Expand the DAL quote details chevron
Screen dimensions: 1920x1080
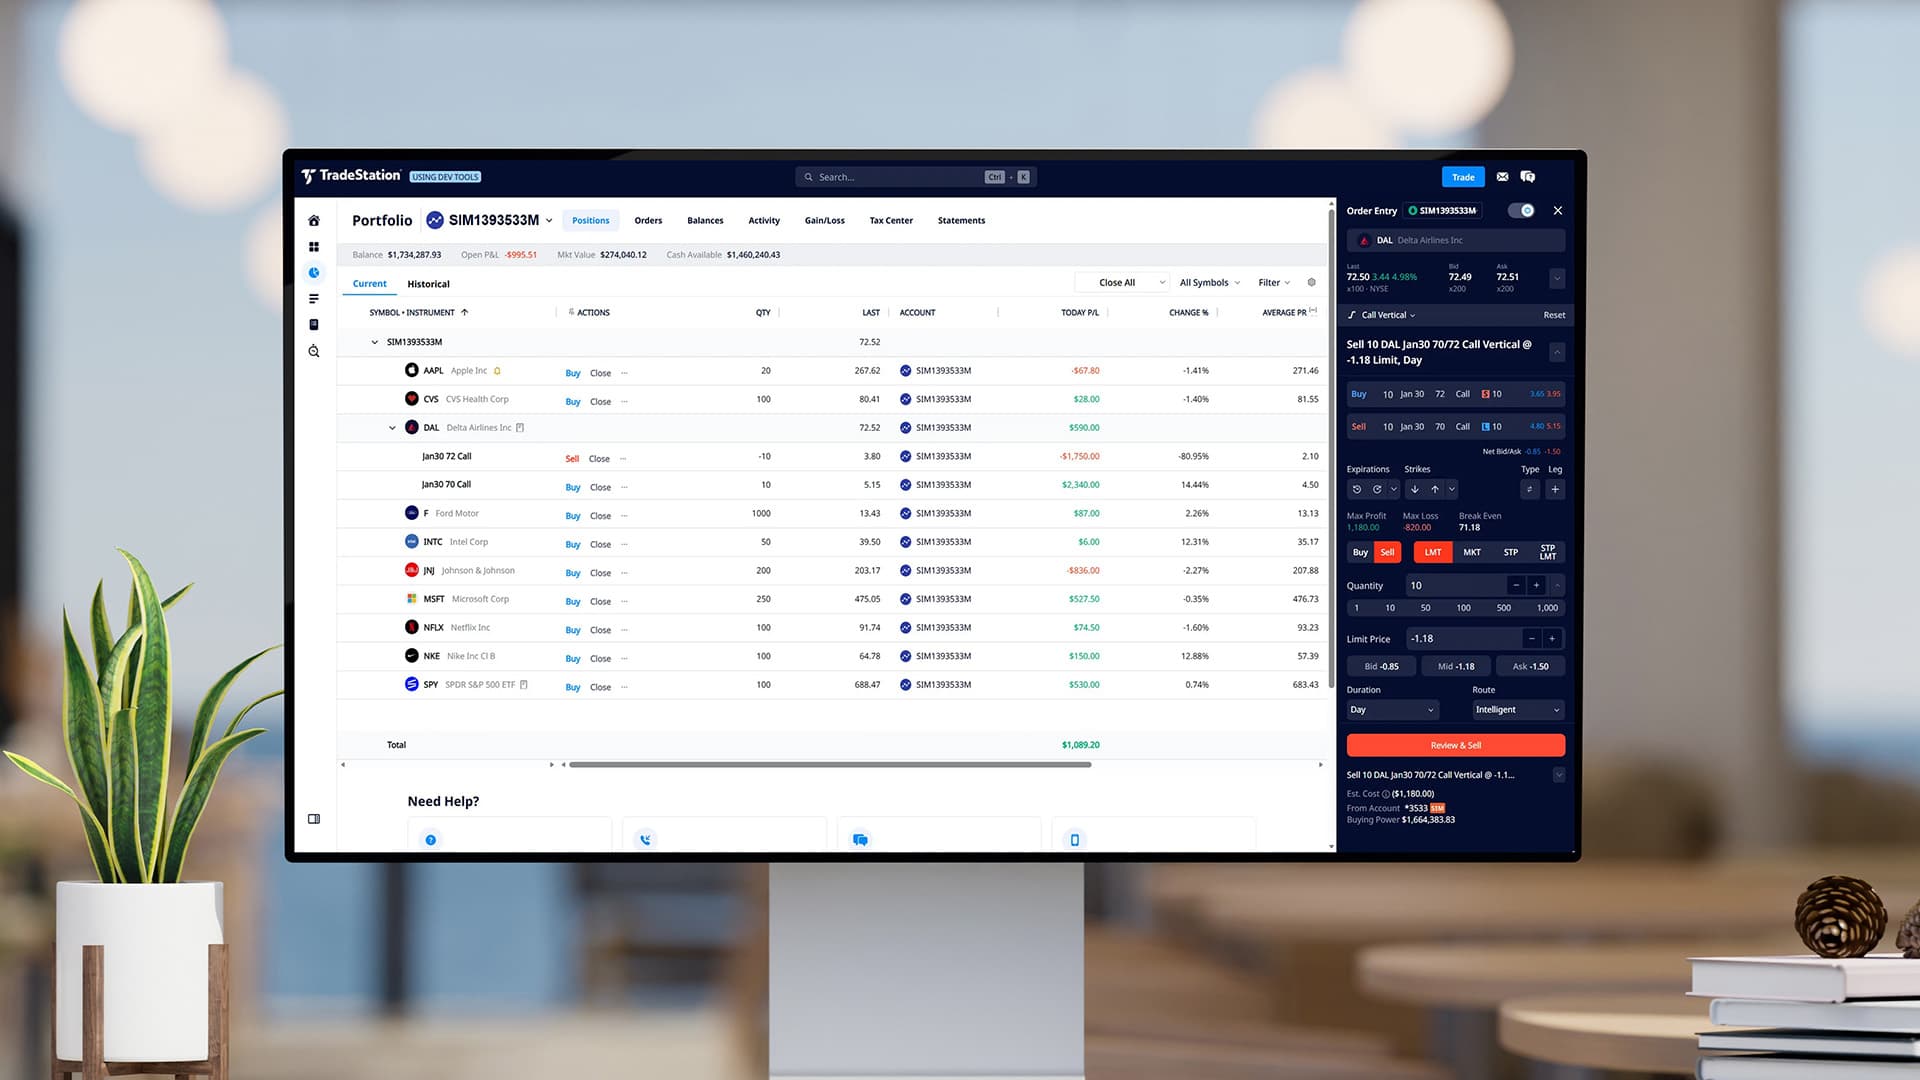(x=1557, y=278)
